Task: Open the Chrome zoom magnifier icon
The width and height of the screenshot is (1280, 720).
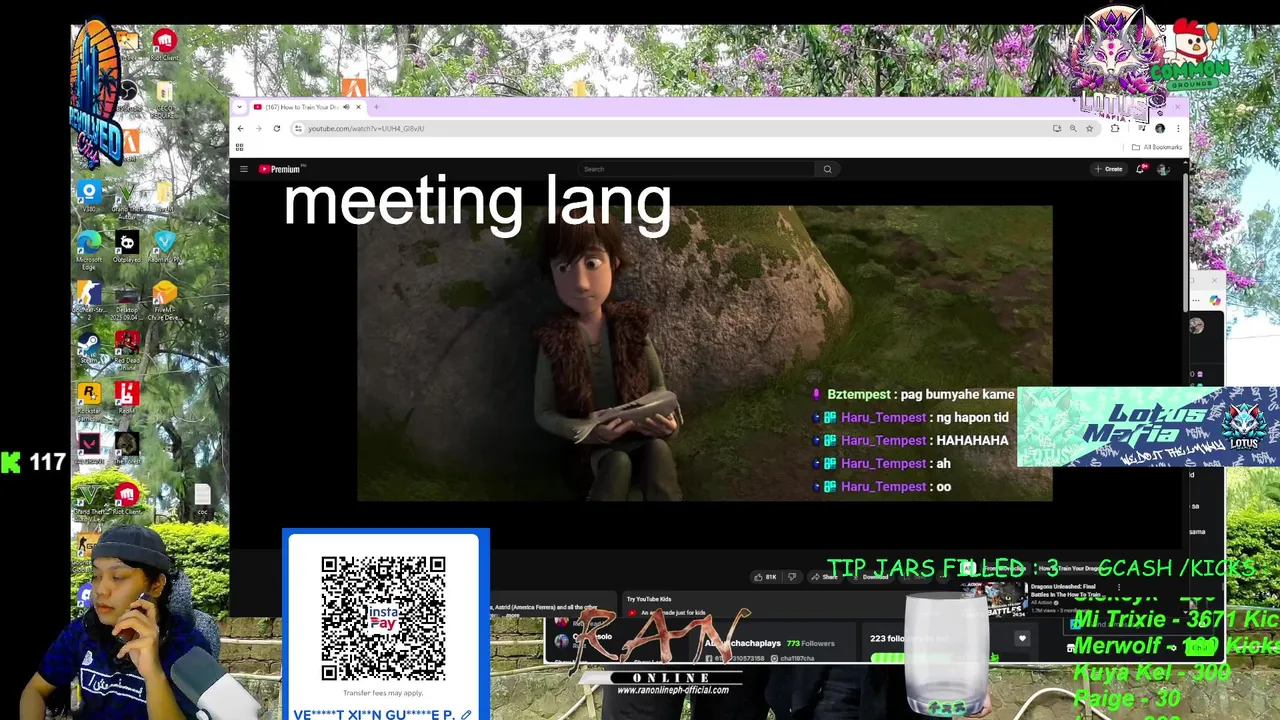Action: pyautogui.click(x=1073, y=128)
